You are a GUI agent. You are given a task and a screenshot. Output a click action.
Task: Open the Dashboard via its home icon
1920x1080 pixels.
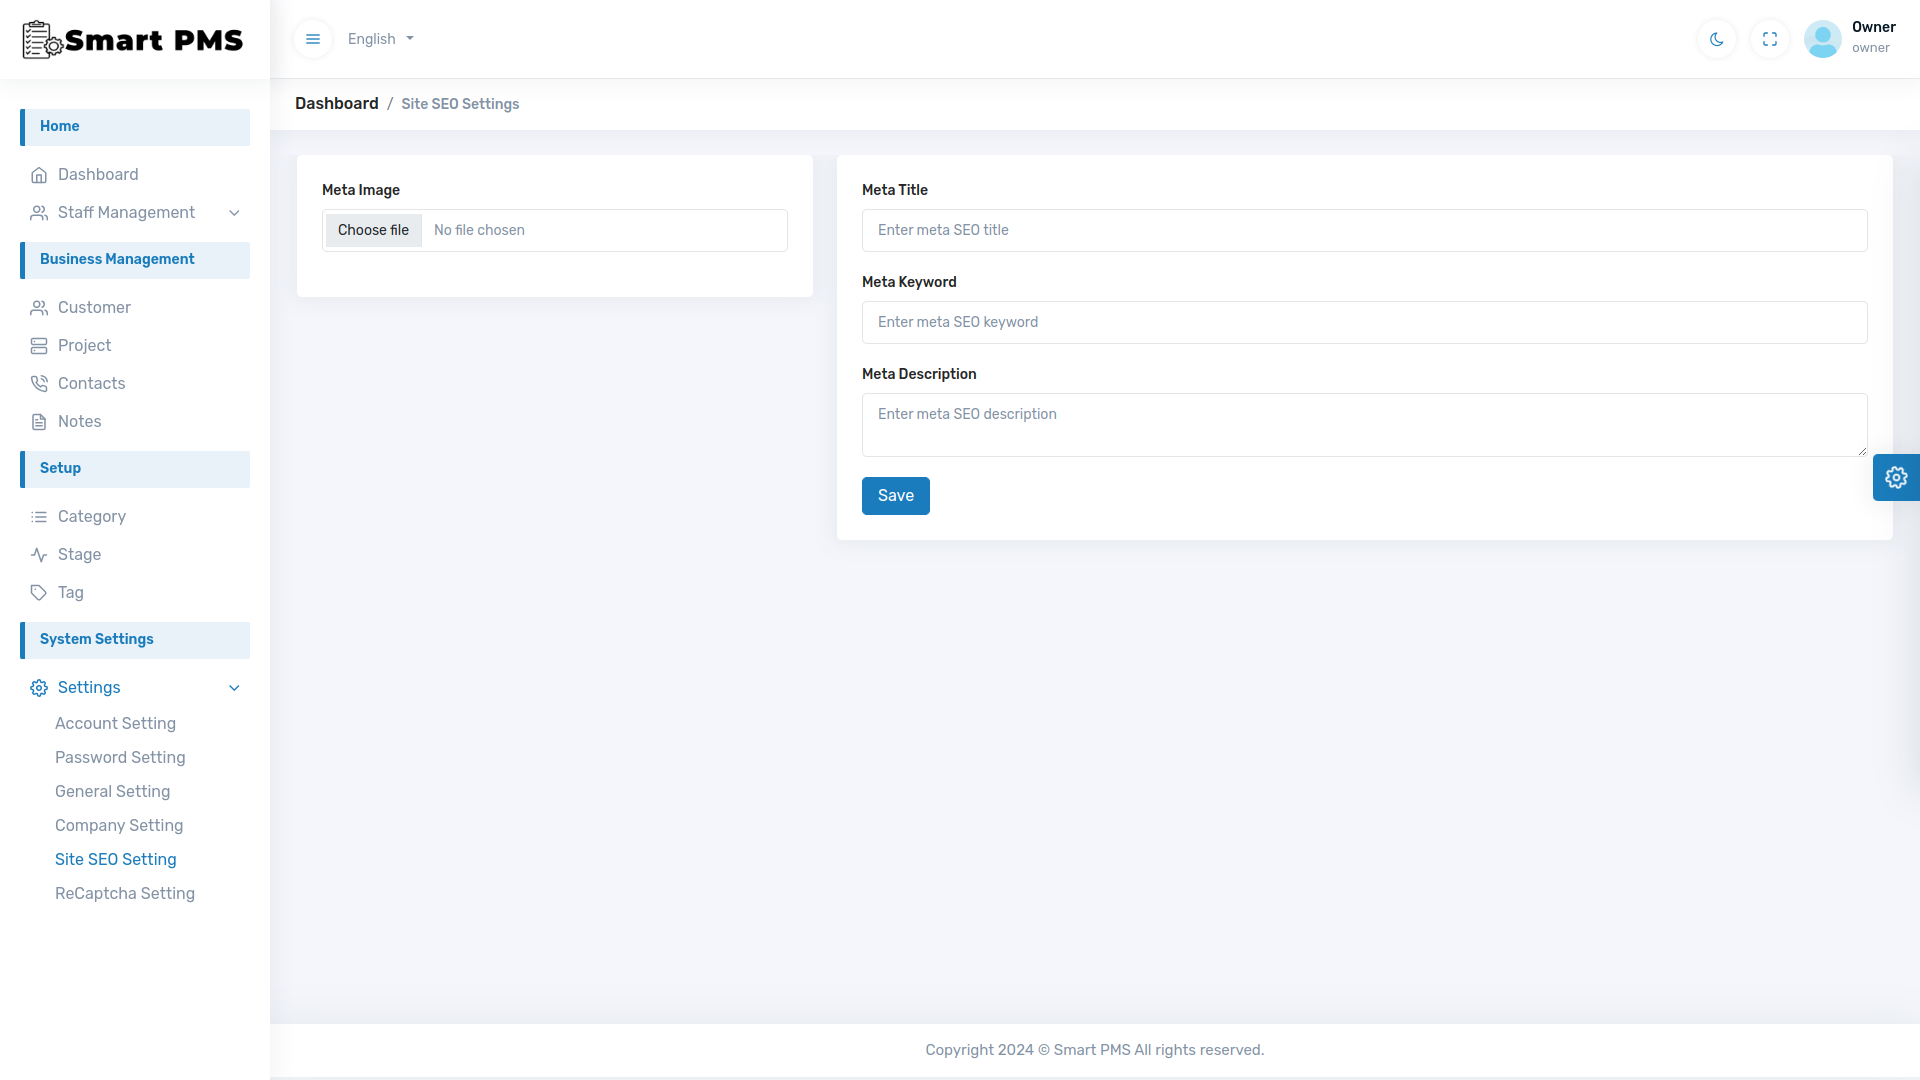39,174
